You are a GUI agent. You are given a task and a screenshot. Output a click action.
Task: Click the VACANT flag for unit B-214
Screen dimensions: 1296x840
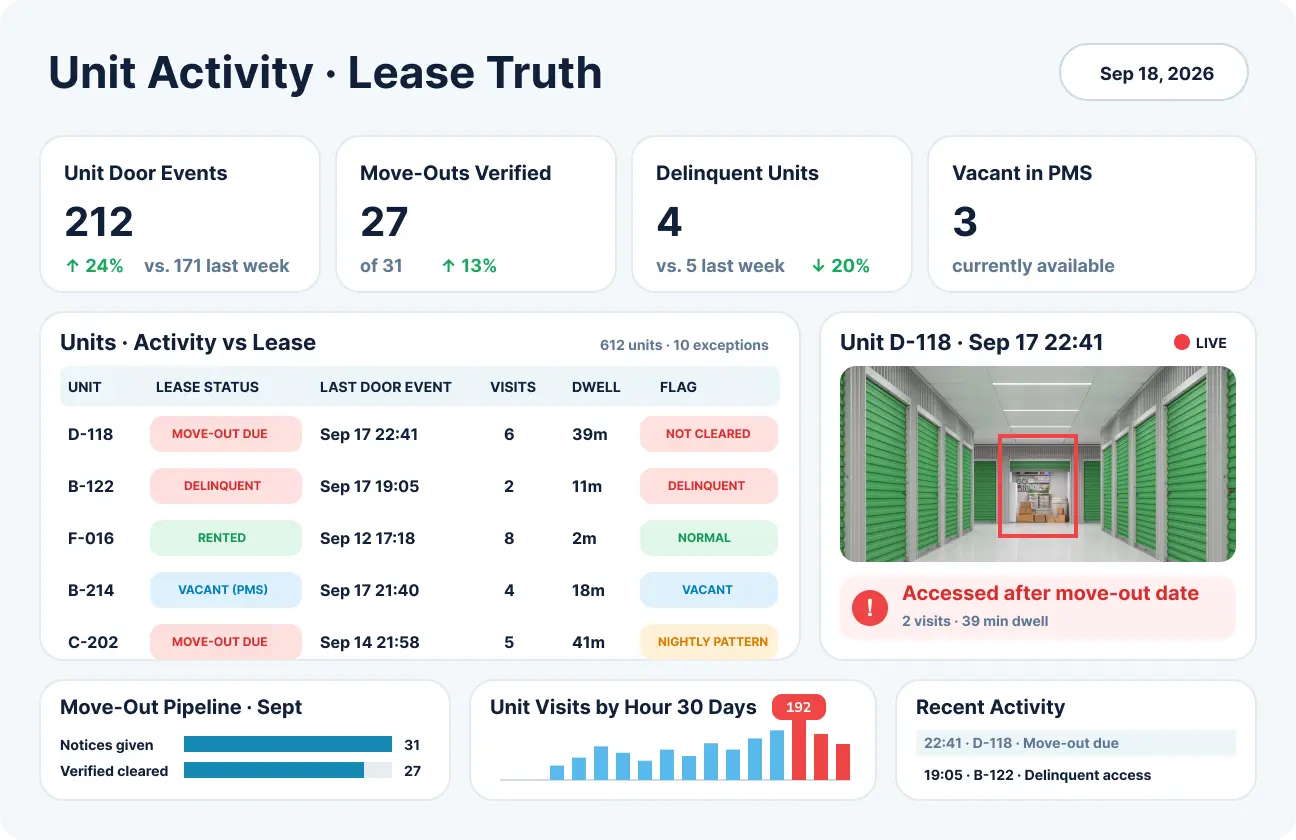709,590
